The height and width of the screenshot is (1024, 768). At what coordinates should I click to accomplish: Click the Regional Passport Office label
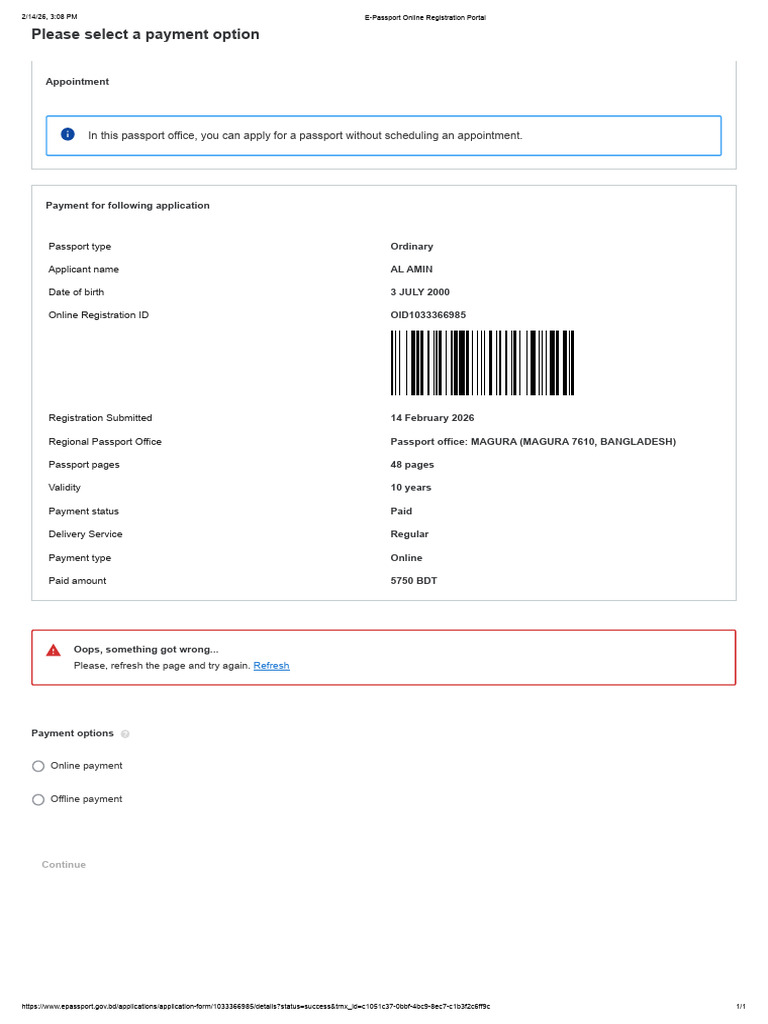coord(104,441)
